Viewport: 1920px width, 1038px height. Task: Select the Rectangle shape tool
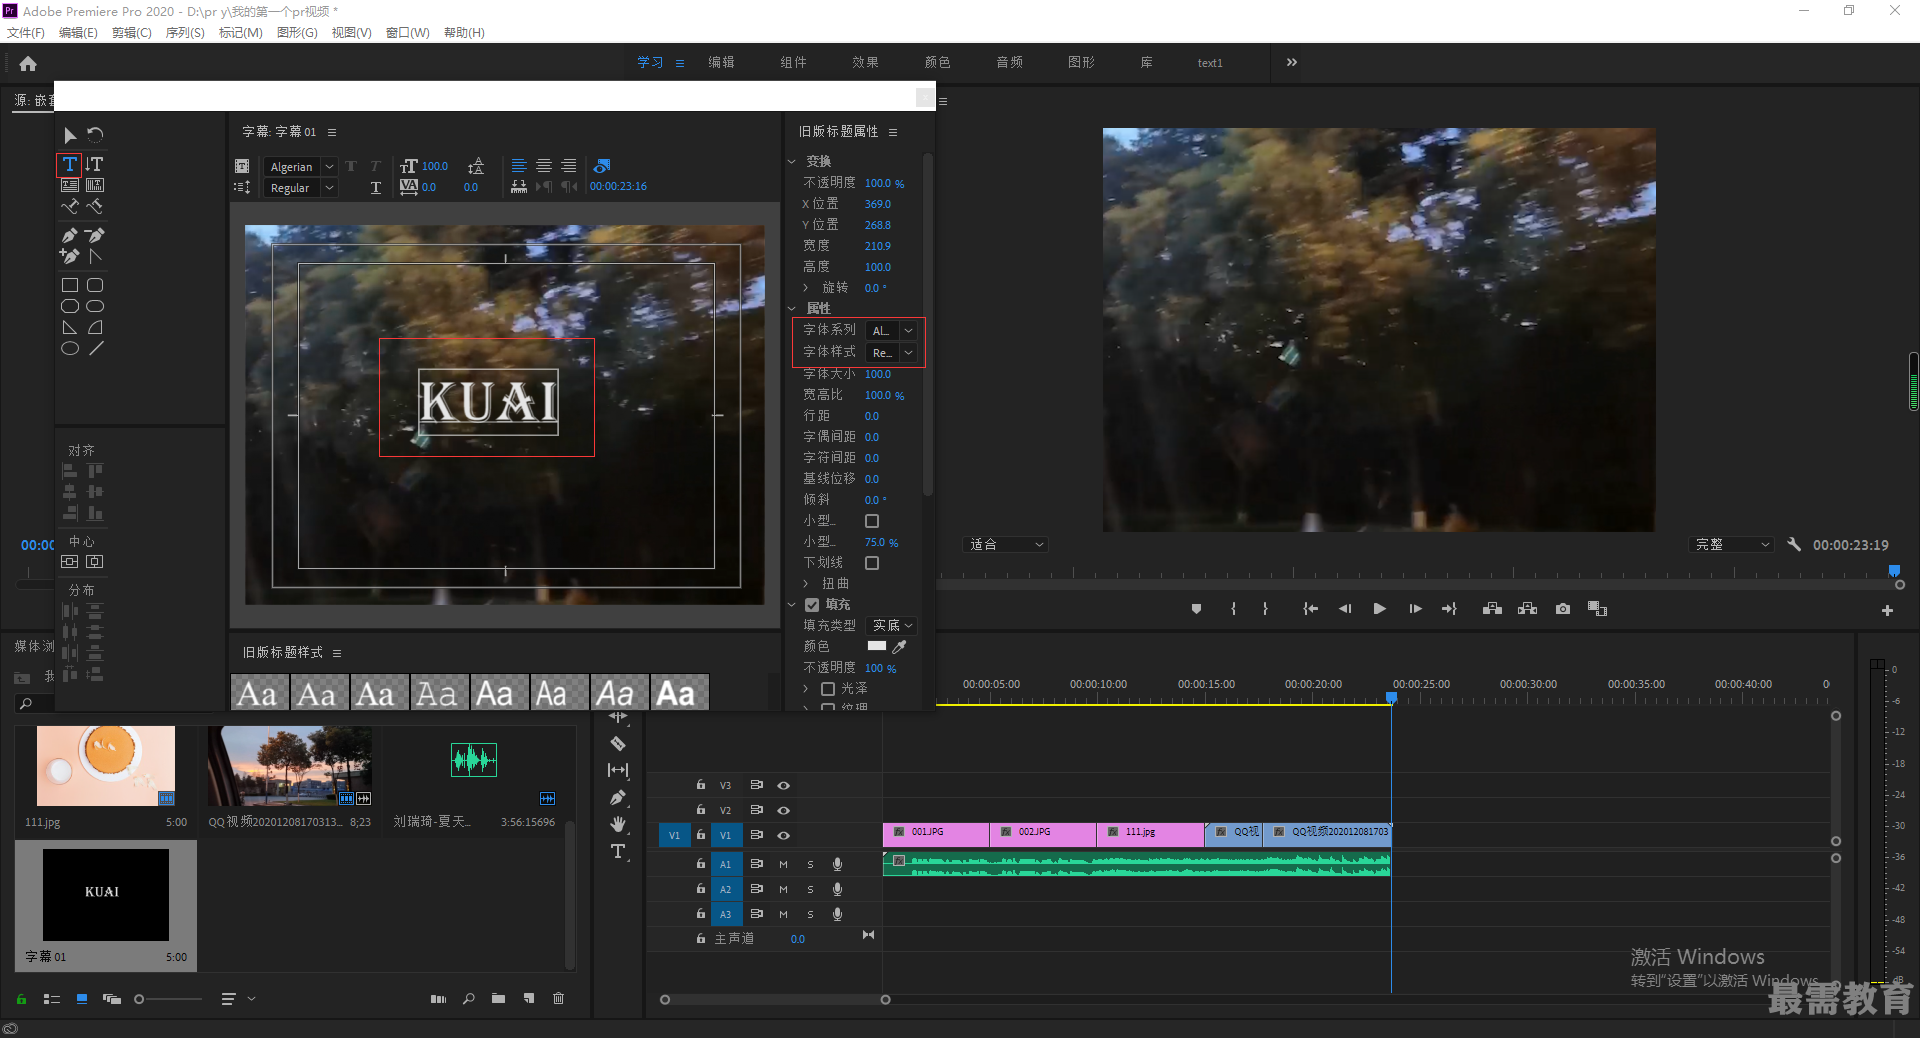pyautogui.click(x=70, y=285)
